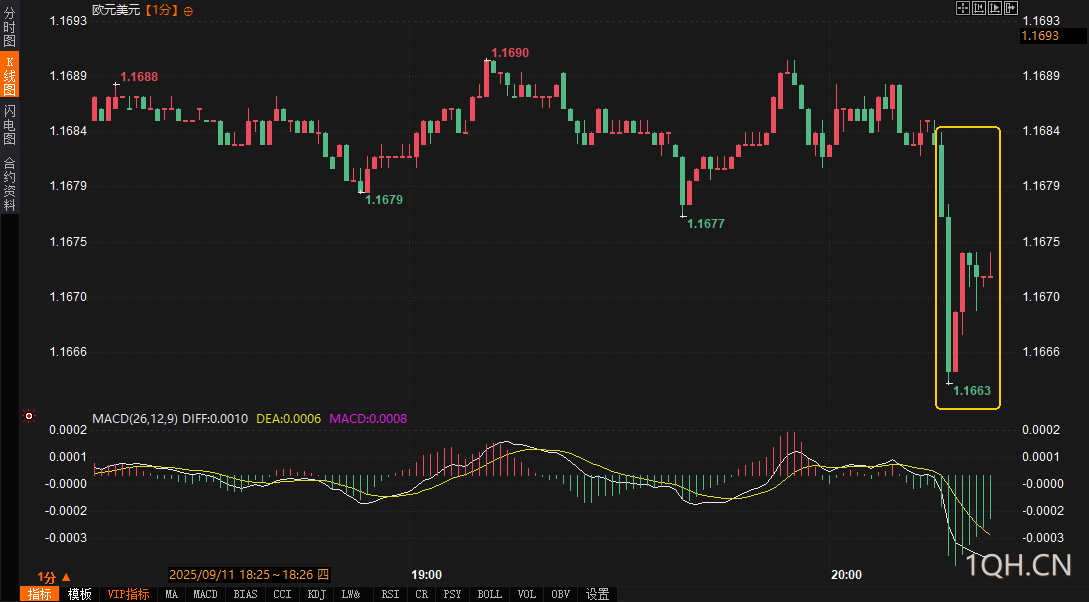Expand the 1分 period selector arrow
The height and width of the screenshot is (602, 1089).
pos(67,577)
